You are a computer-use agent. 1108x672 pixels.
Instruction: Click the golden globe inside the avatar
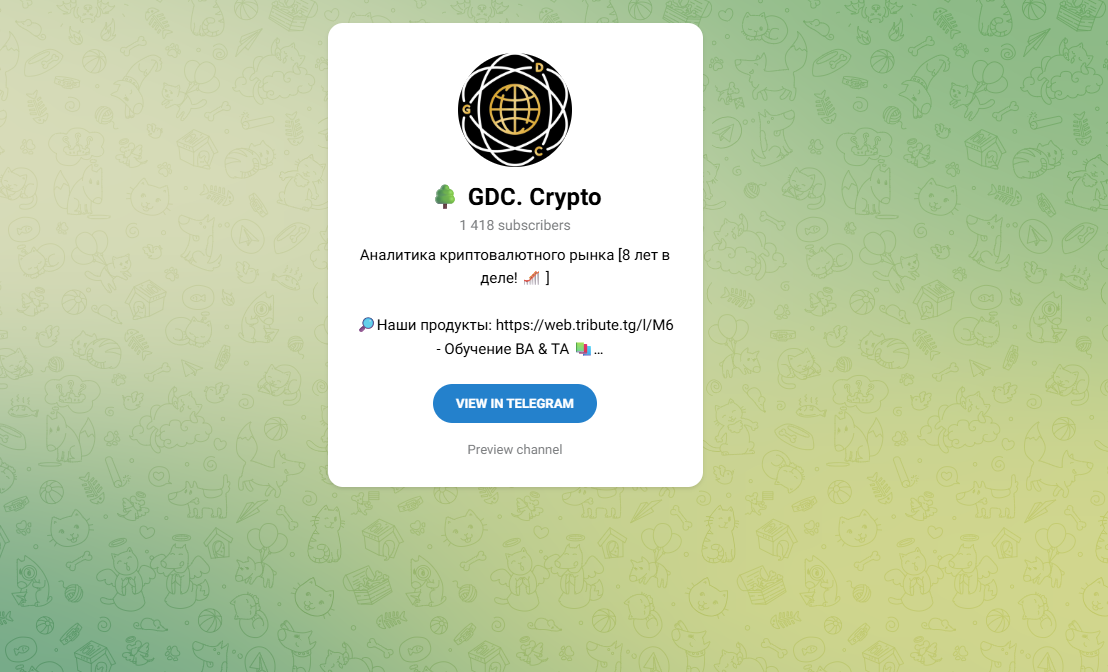(x=515, y=110)
